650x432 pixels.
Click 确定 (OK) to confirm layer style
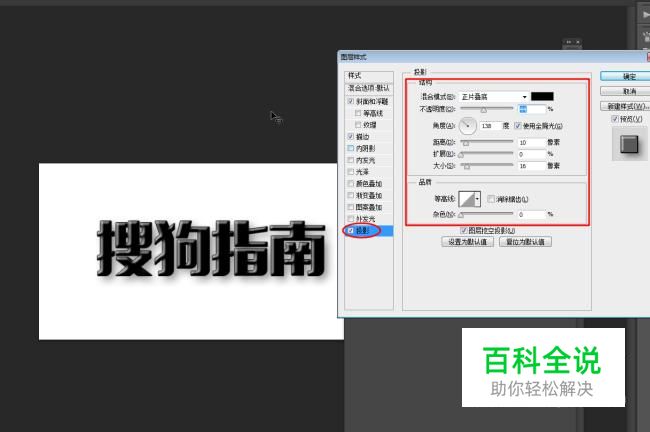pyautogui.click(x=626, y=76)
